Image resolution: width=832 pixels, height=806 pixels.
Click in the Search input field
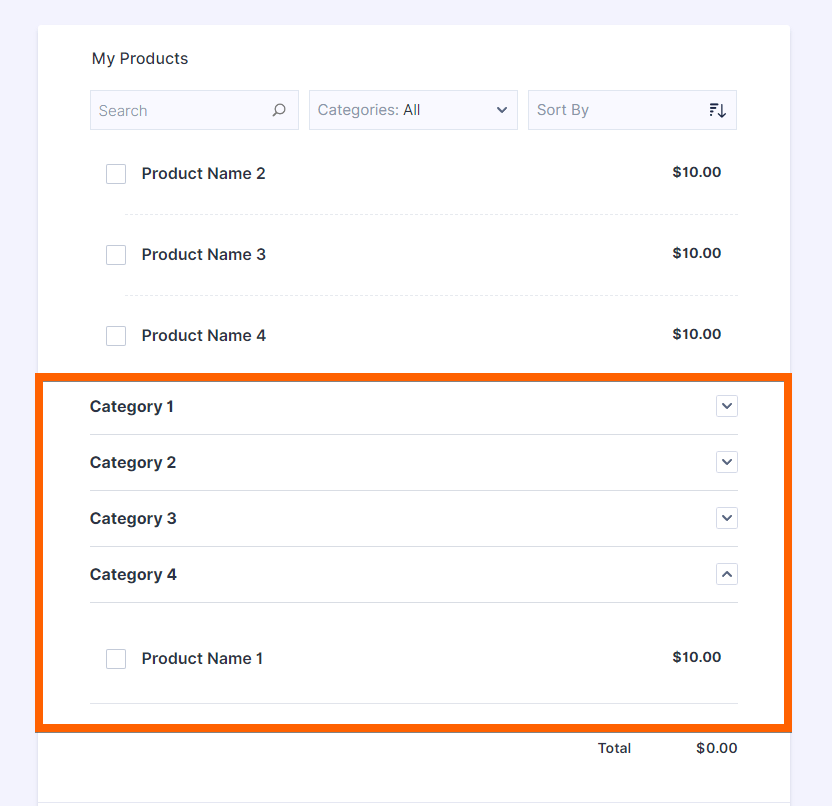[180, 110]
